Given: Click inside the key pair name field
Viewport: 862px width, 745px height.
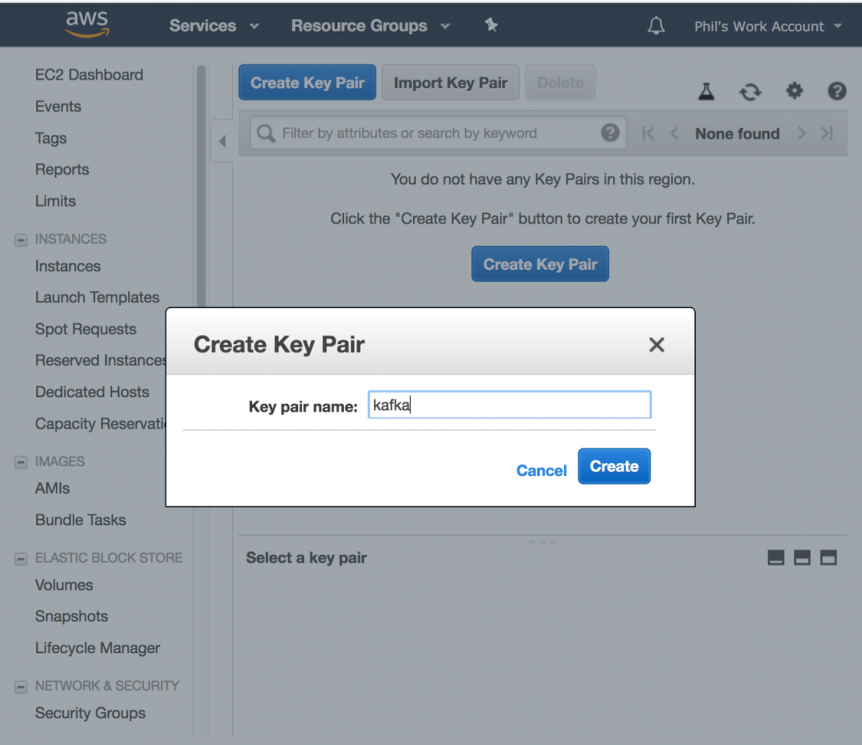Looking at the screenshot, I should 509,404.
